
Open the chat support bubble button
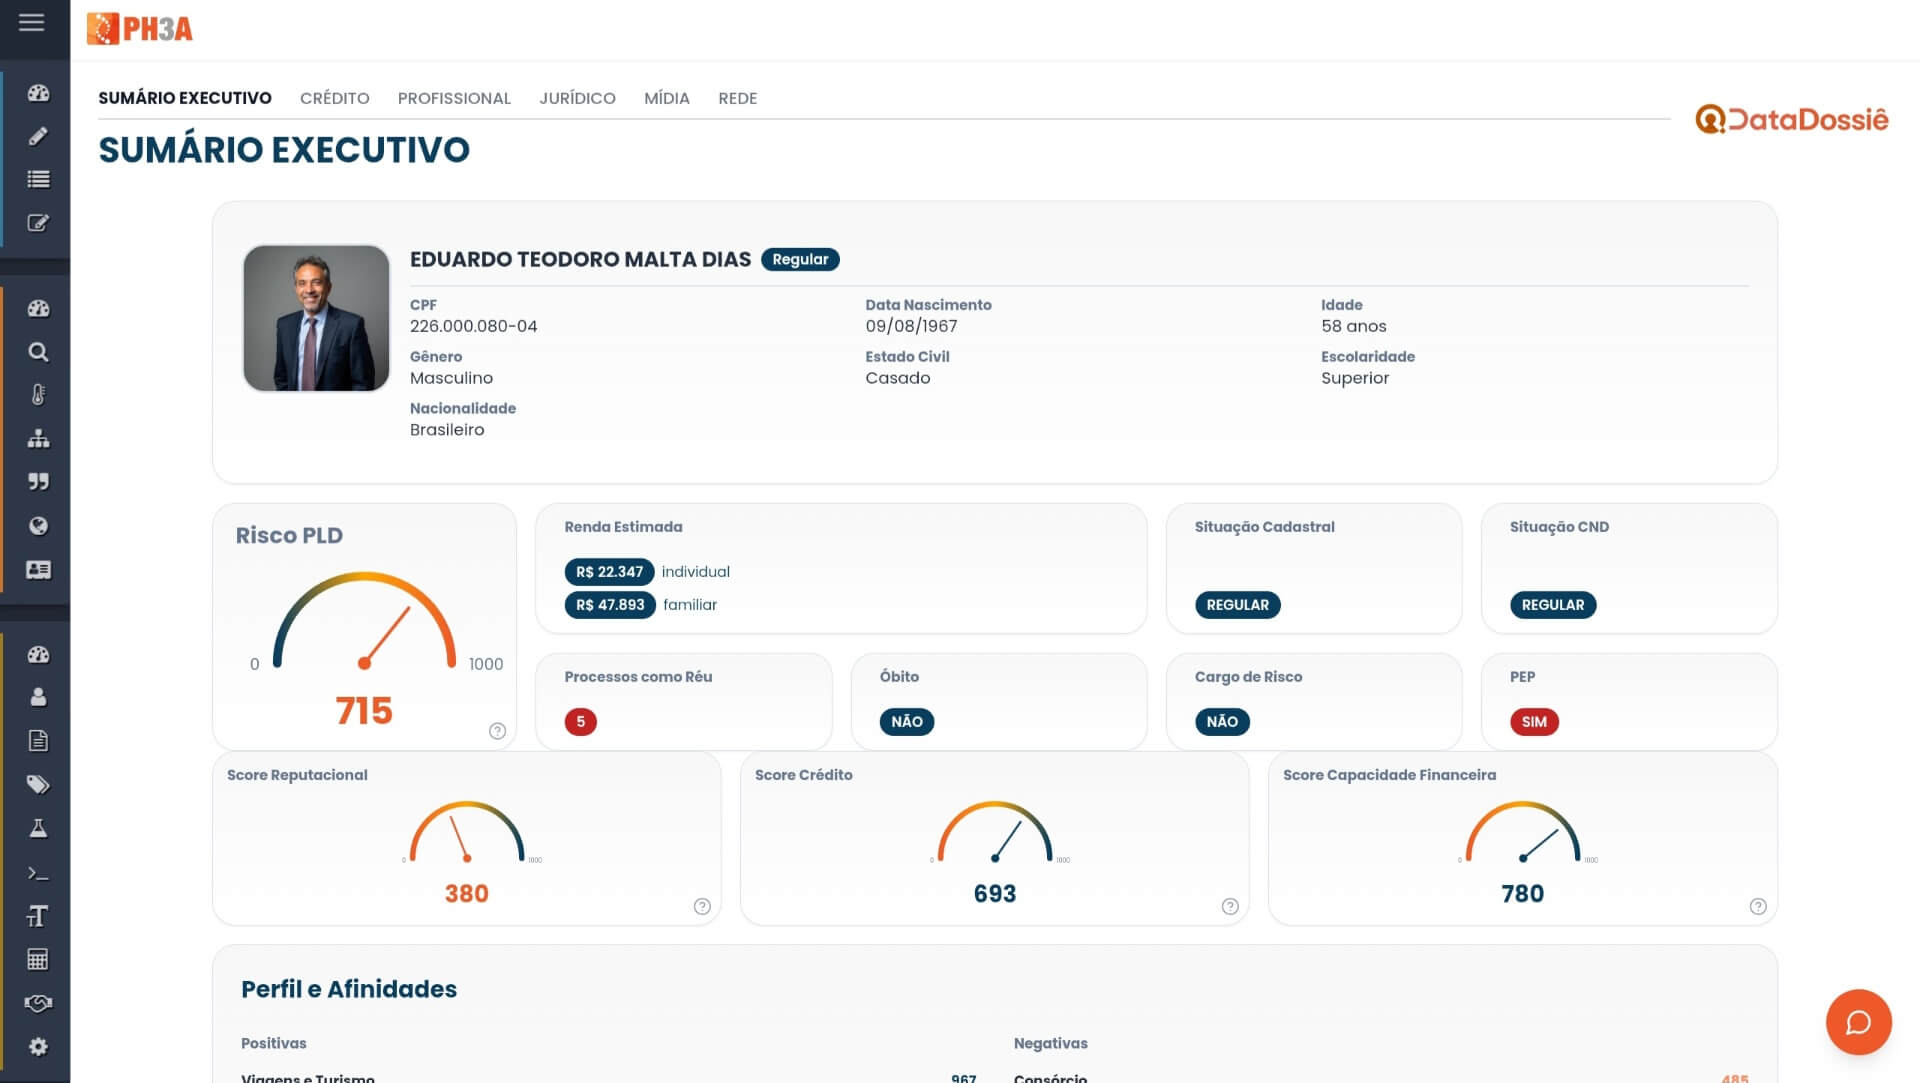click(x=1858, y=1022)
